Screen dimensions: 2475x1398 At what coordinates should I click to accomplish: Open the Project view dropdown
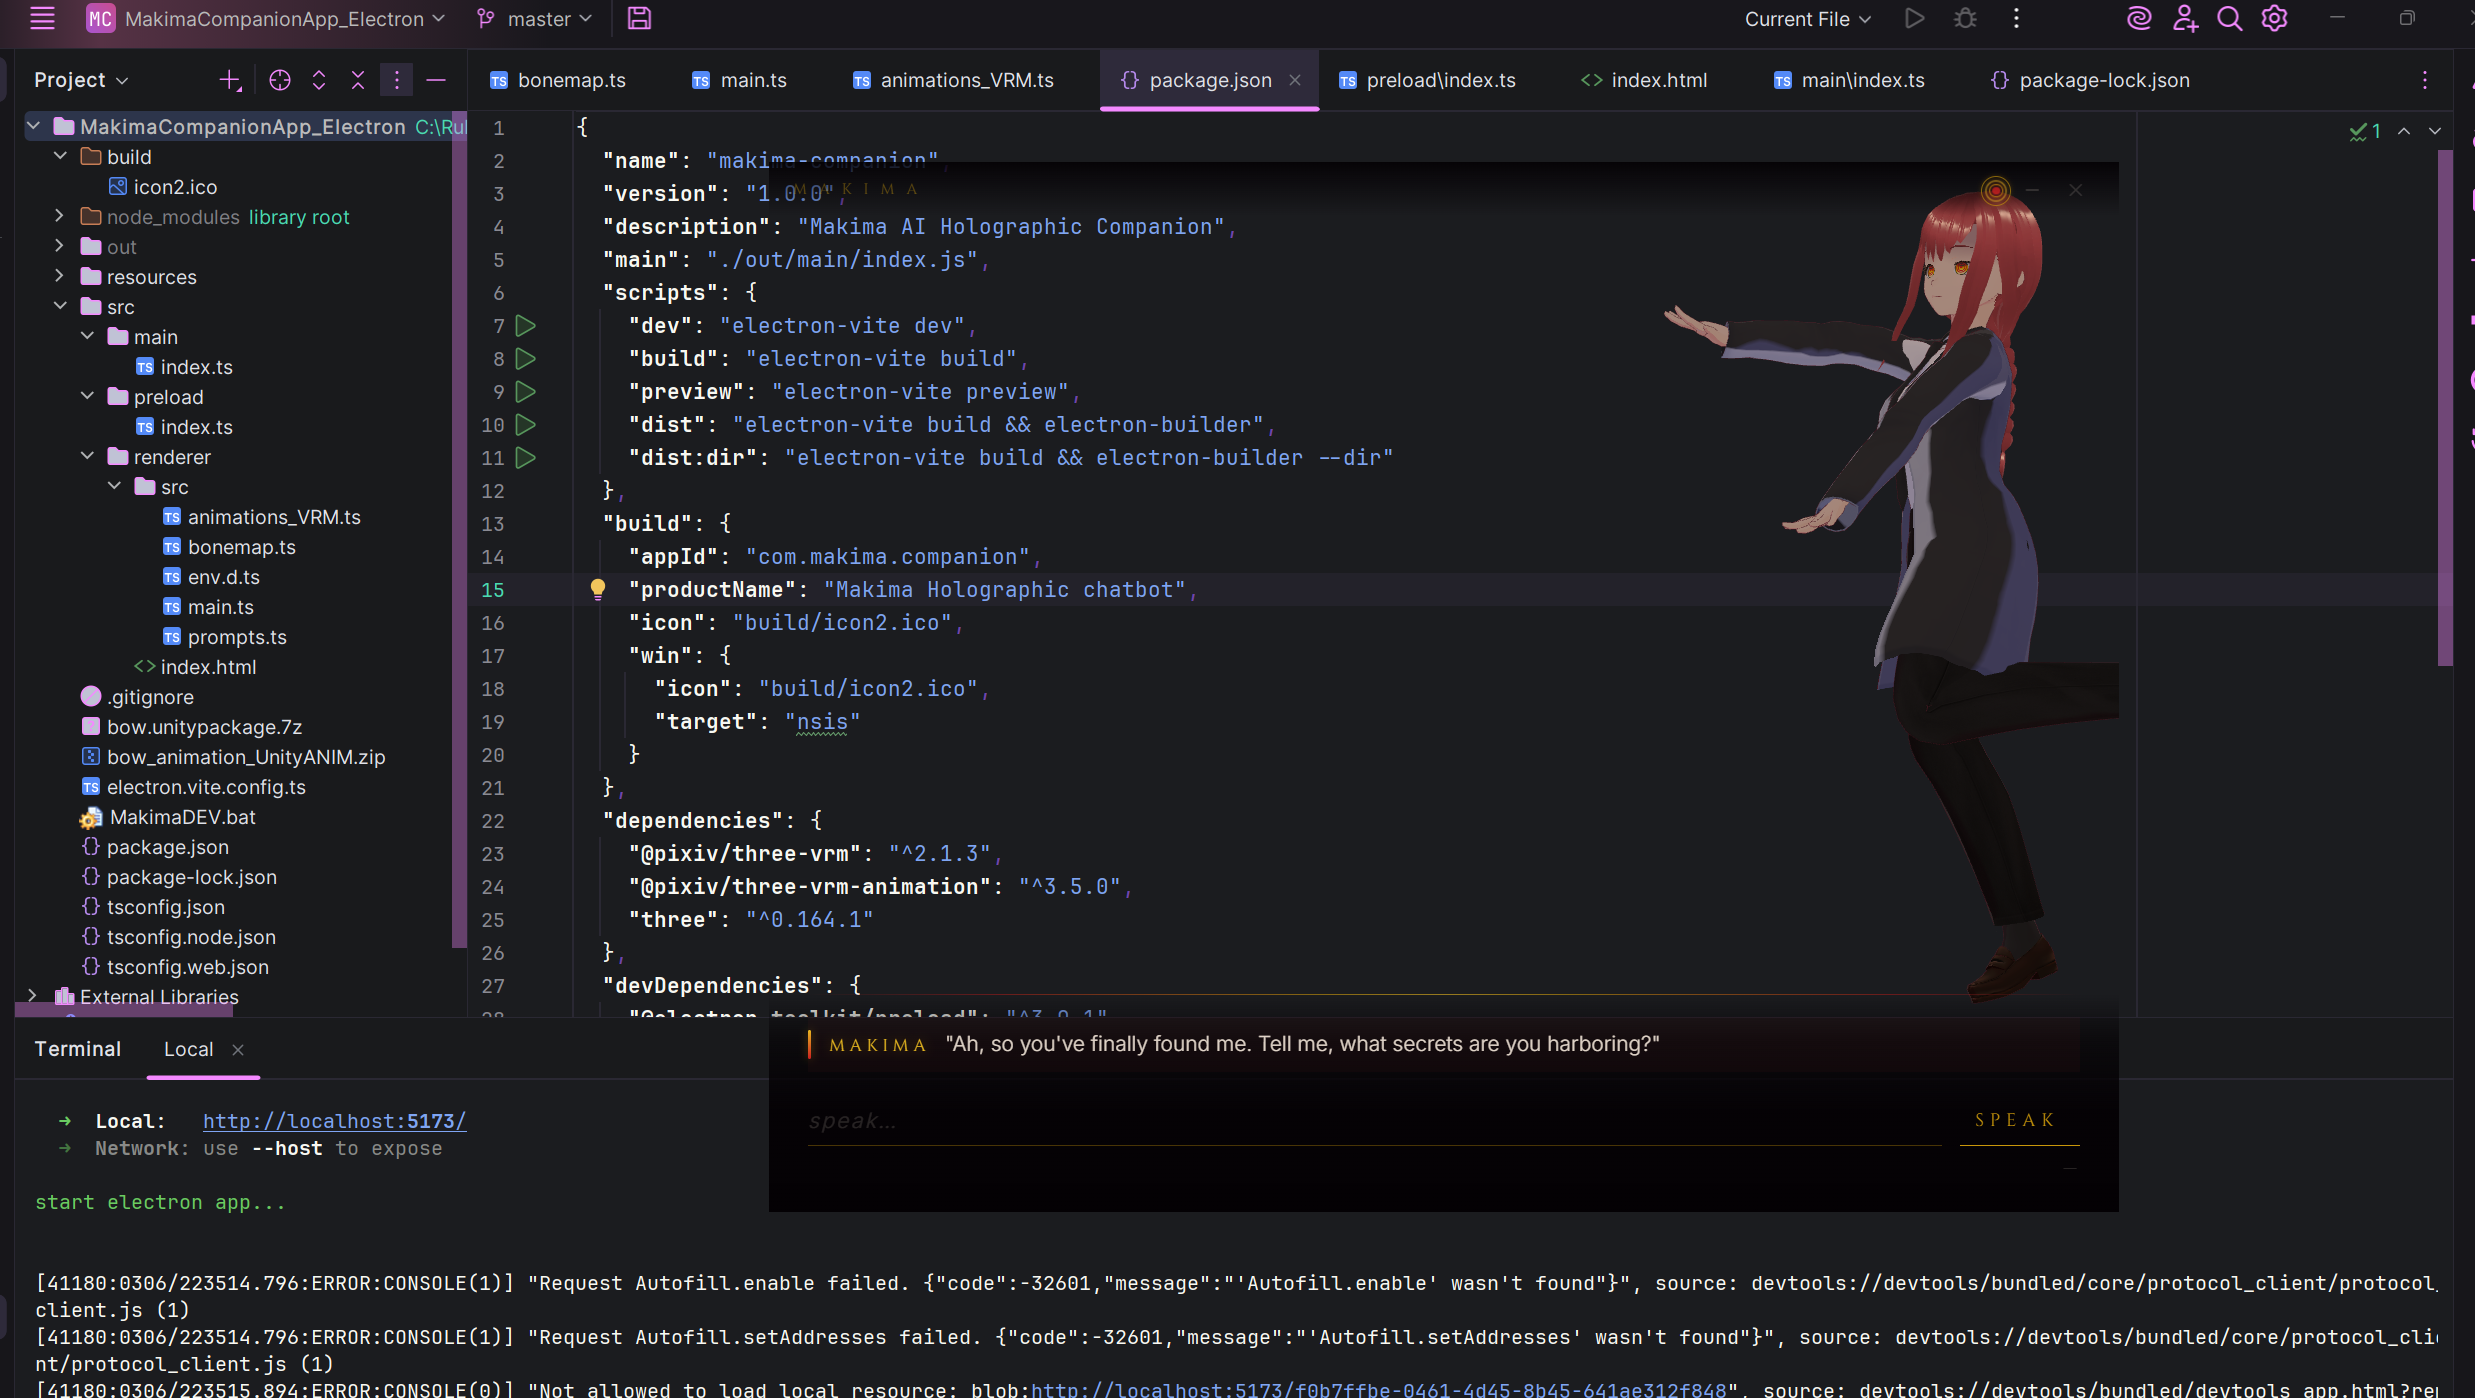(x=81, y=80)
